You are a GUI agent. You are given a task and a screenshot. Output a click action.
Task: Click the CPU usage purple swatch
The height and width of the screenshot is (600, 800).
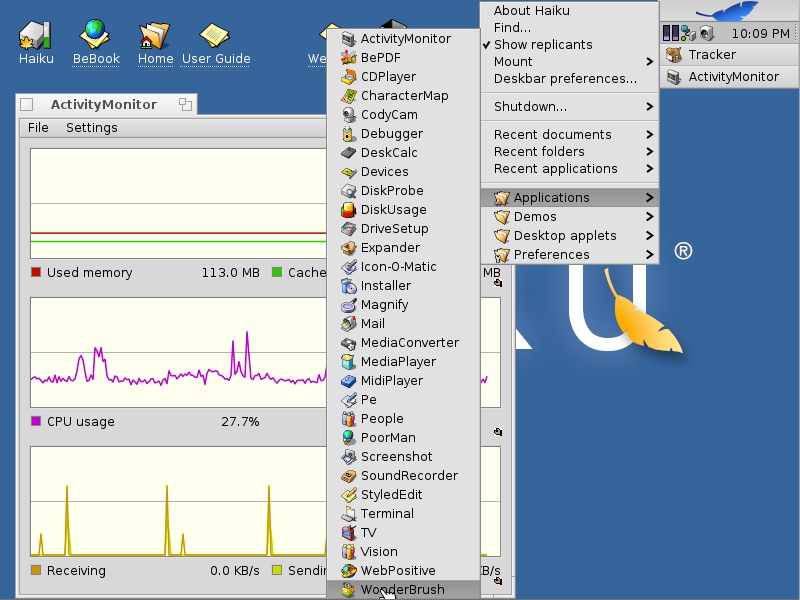[36, 421]
